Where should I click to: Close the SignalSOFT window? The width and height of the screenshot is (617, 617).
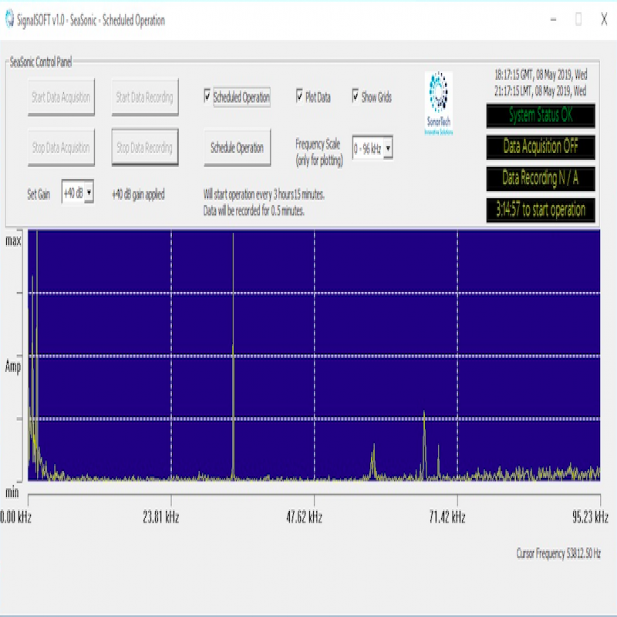point(604,19)
